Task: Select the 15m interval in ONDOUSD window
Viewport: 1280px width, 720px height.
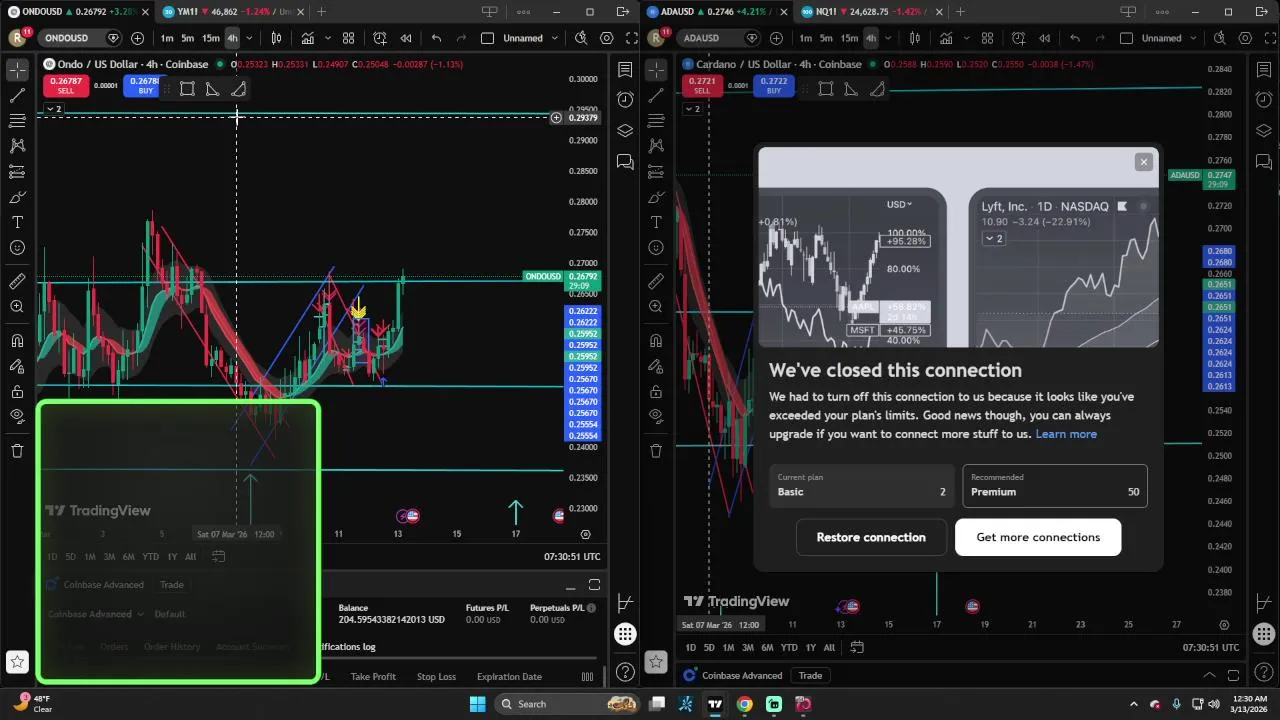Action: [x=210, y=38]
